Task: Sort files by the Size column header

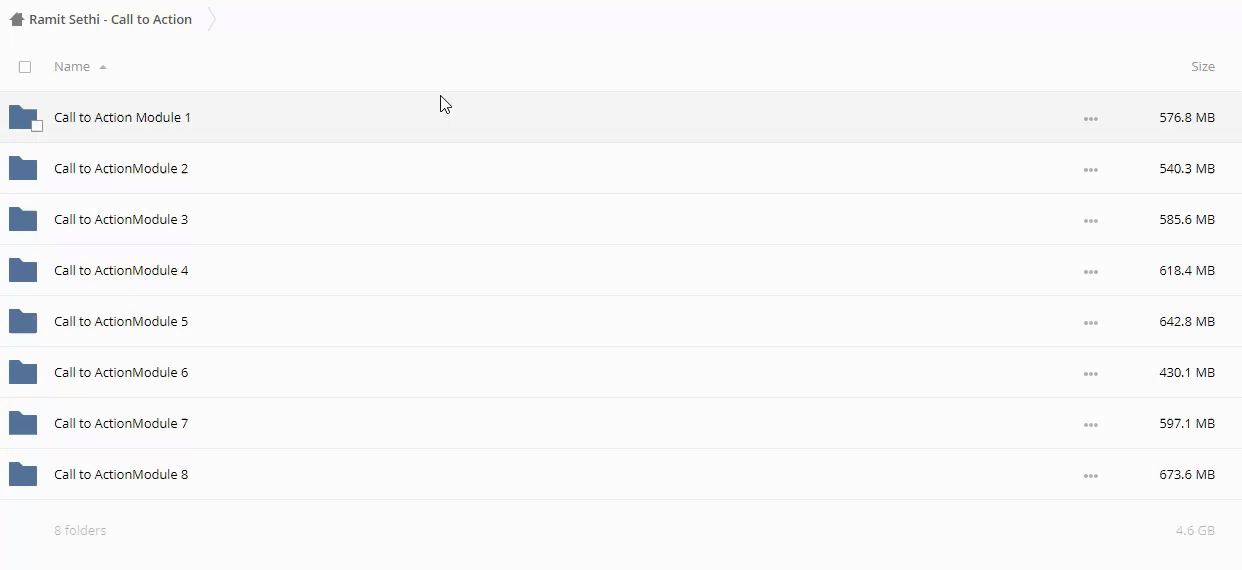Action: (1202, 67)
